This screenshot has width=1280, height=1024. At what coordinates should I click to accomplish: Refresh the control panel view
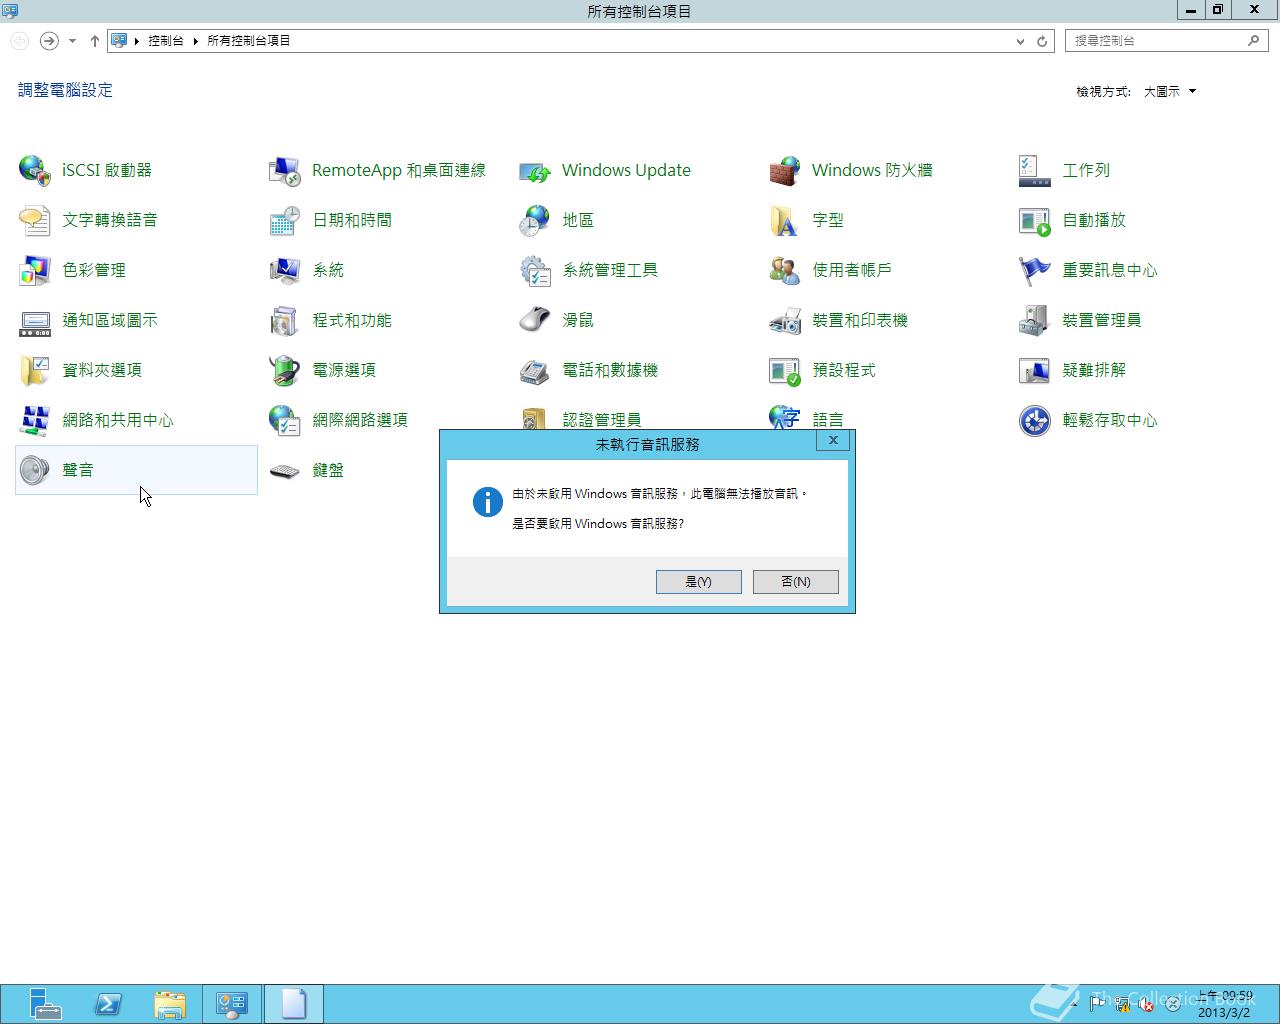[x=1042, y=41]
